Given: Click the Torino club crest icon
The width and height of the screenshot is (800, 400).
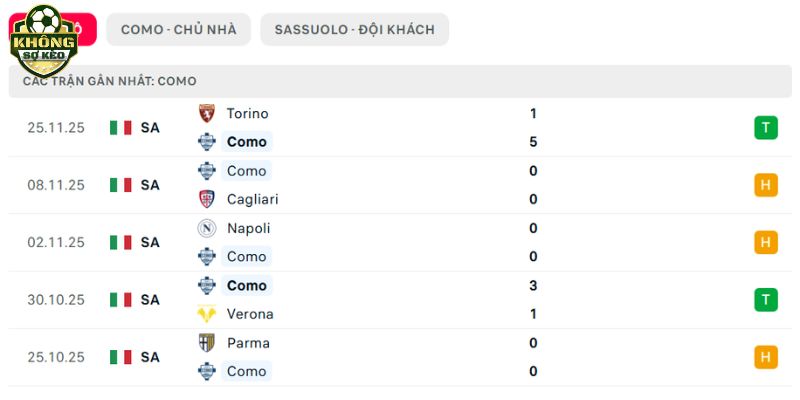Looking at the screenshot, I should pos(207,114).
